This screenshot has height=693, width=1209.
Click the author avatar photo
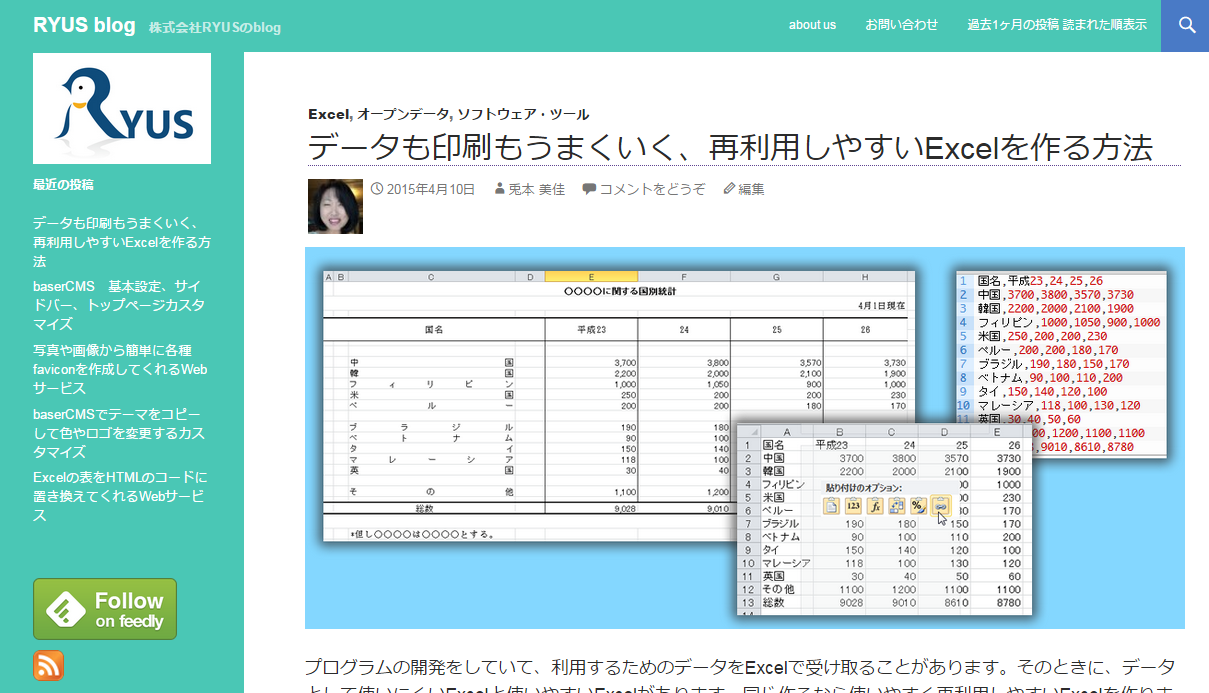(x=335, y=206)
